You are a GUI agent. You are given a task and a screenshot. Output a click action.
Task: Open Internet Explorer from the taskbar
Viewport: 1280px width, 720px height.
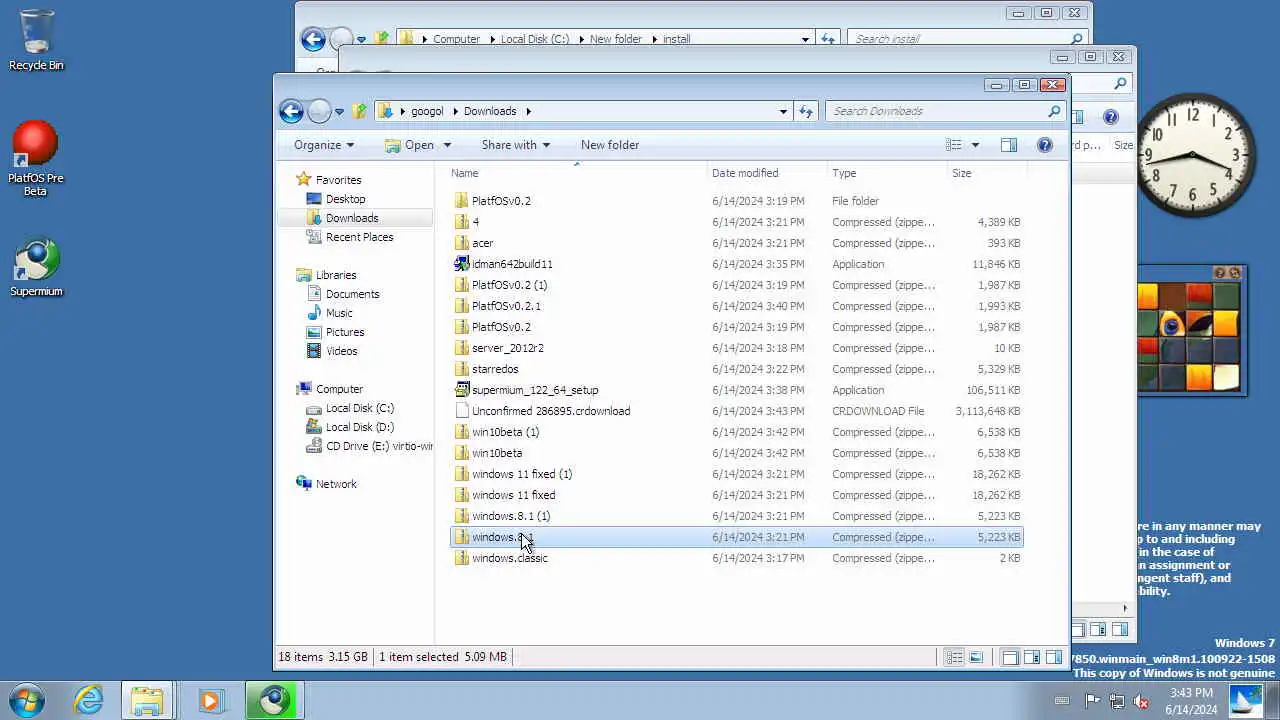click(89, 700)
